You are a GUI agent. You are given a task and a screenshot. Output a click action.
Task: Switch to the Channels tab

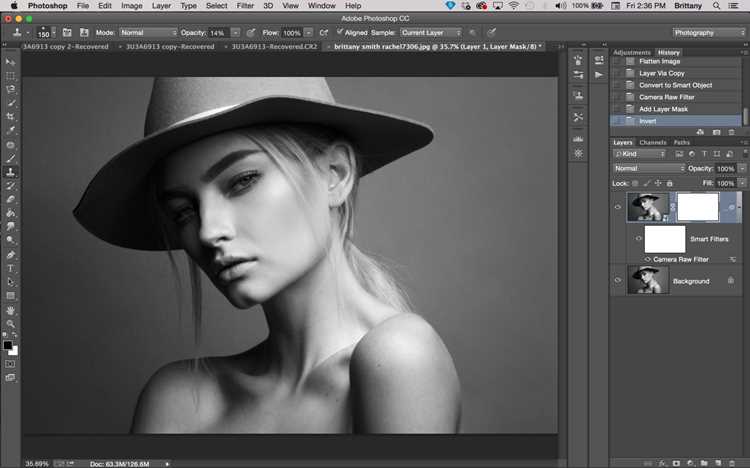pos(652,142)
